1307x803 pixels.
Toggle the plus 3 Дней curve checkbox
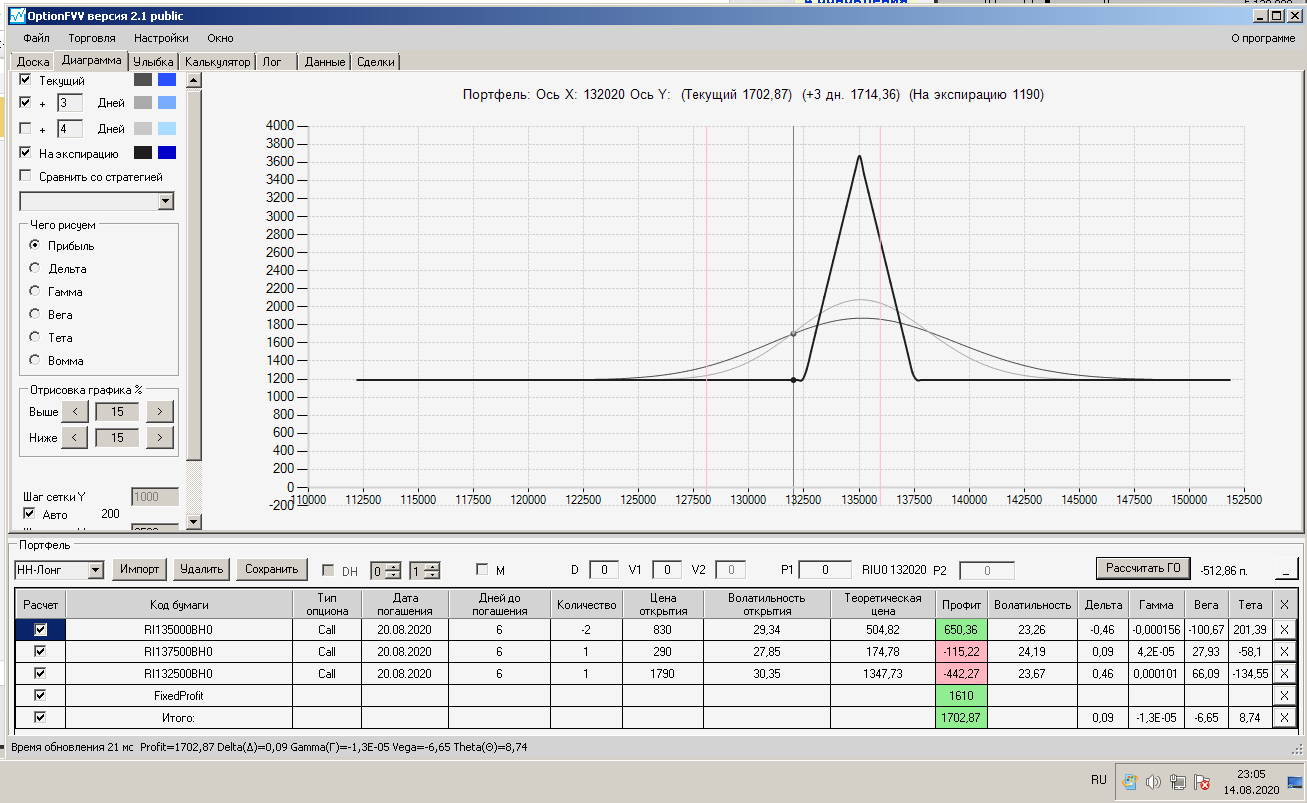[26, 103]
